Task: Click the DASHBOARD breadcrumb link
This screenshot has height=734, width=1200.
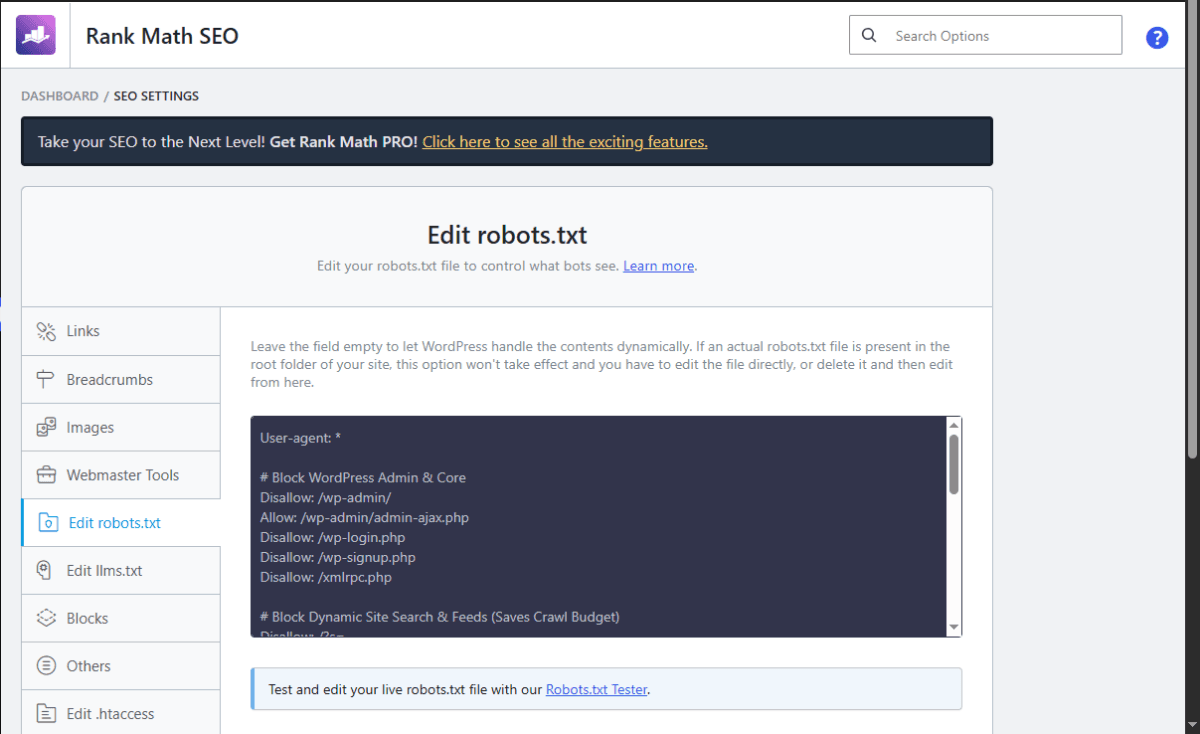Action: (x=60, y=96)
